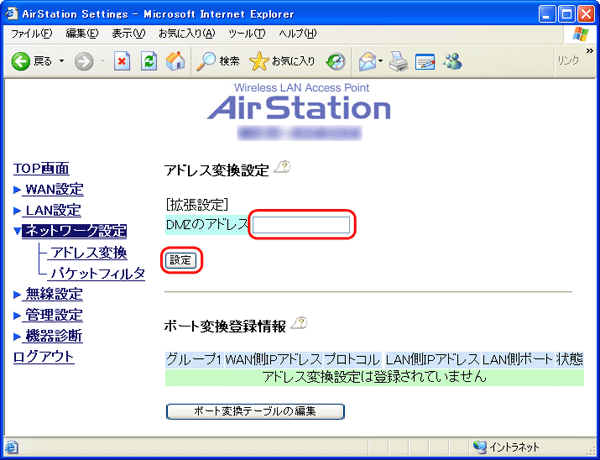The width and height of the screenshot is (600, 460).
Task: Click help icon beside アドレス変換設定
Action: tap(281, 170)
